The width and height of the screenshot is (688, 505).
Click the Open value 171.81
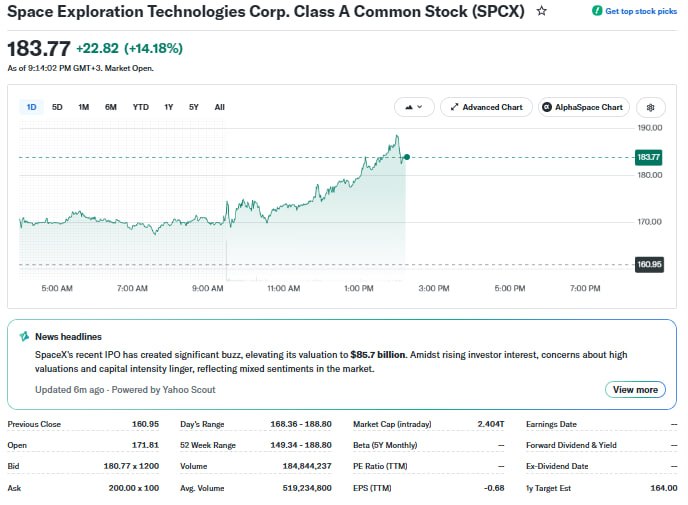145,445
